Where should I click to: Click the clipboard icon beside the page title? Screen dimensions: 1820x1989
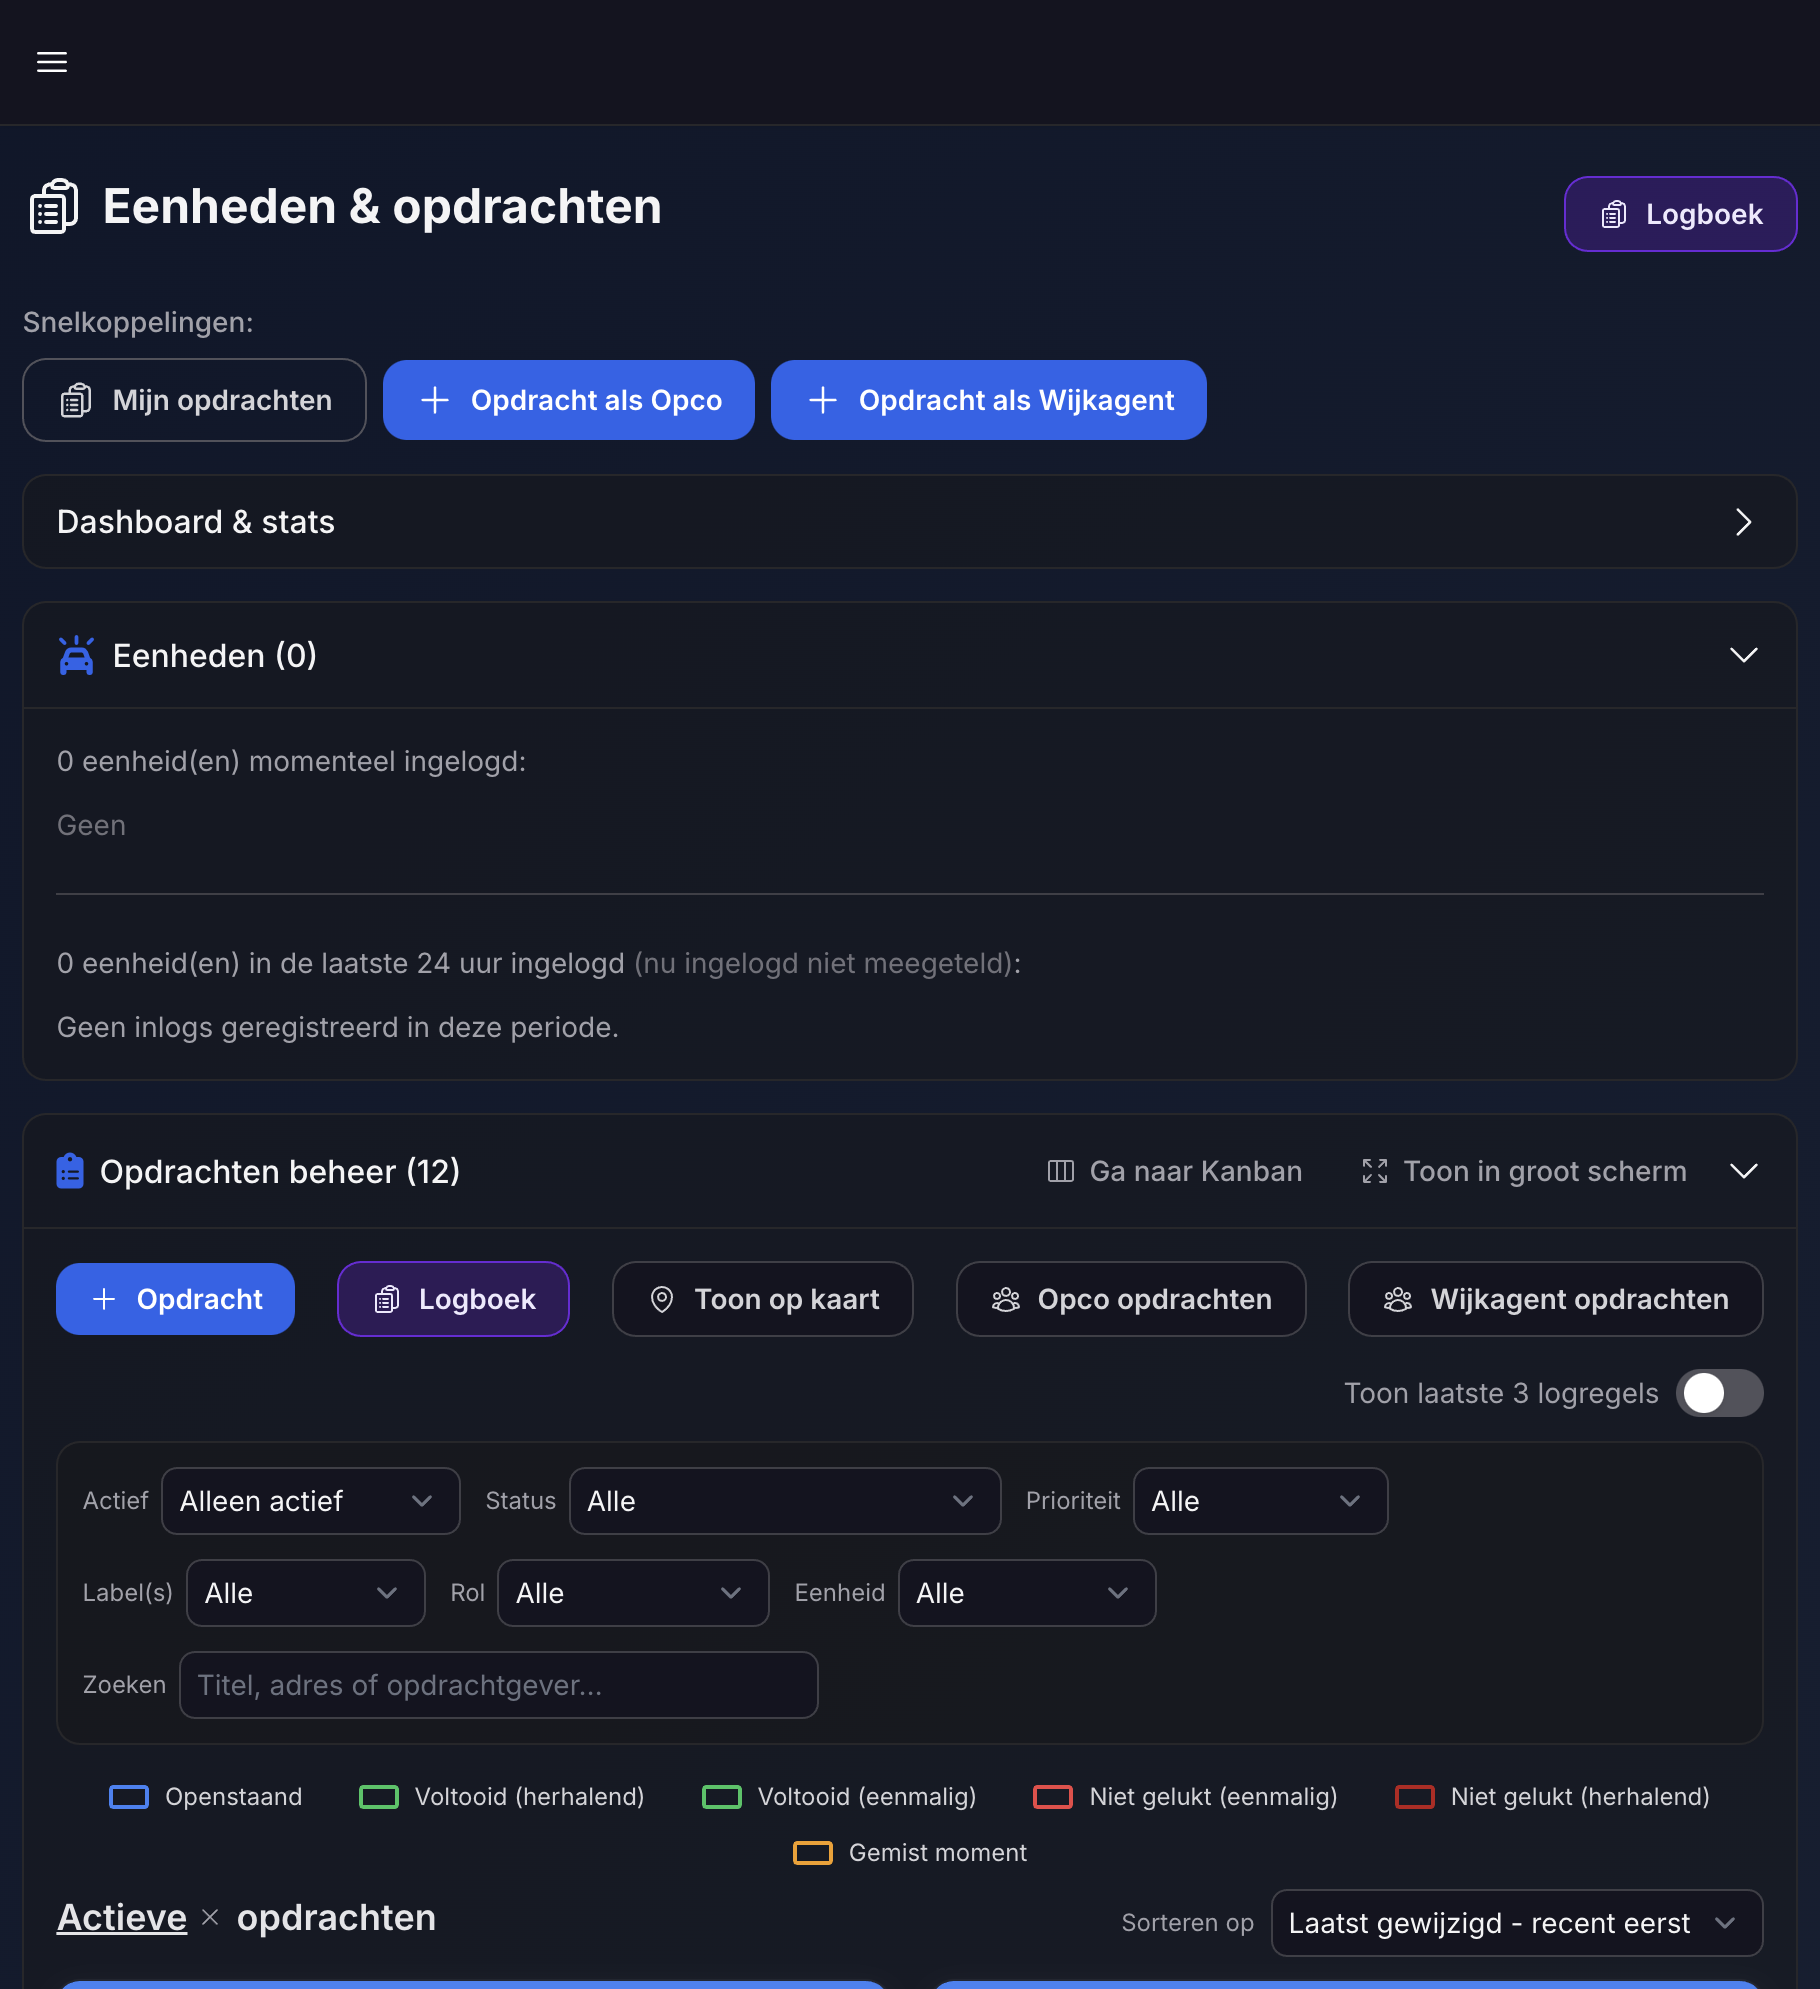(54, 207)
